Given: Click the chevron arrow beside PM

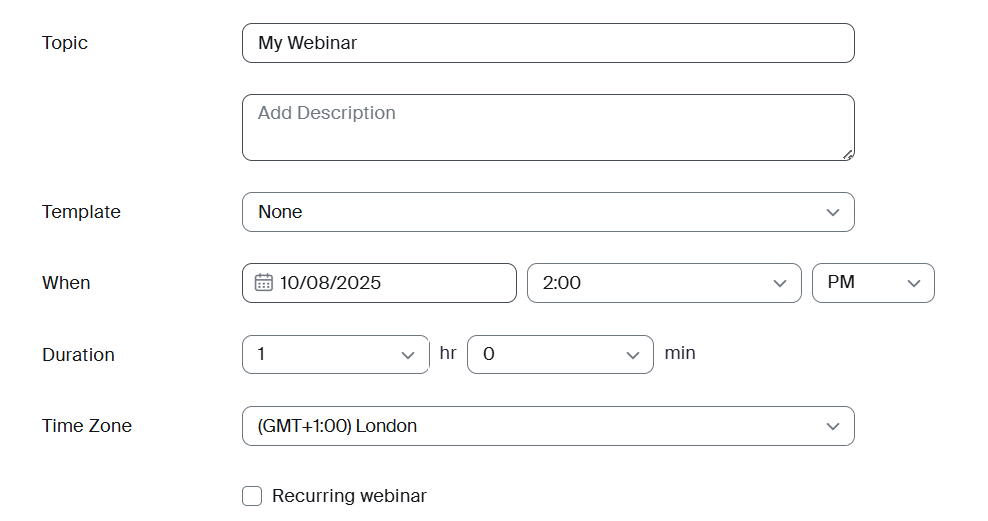Looking at the screenshot, I should [913, 283].
